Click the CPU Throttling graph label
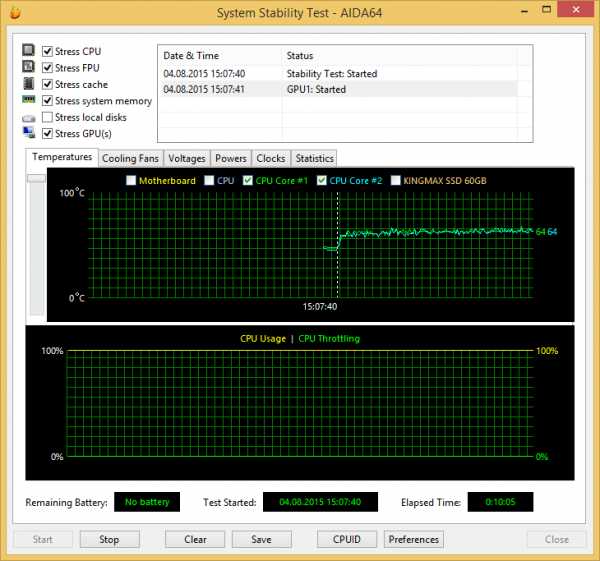600x561 pixels. 329,339
